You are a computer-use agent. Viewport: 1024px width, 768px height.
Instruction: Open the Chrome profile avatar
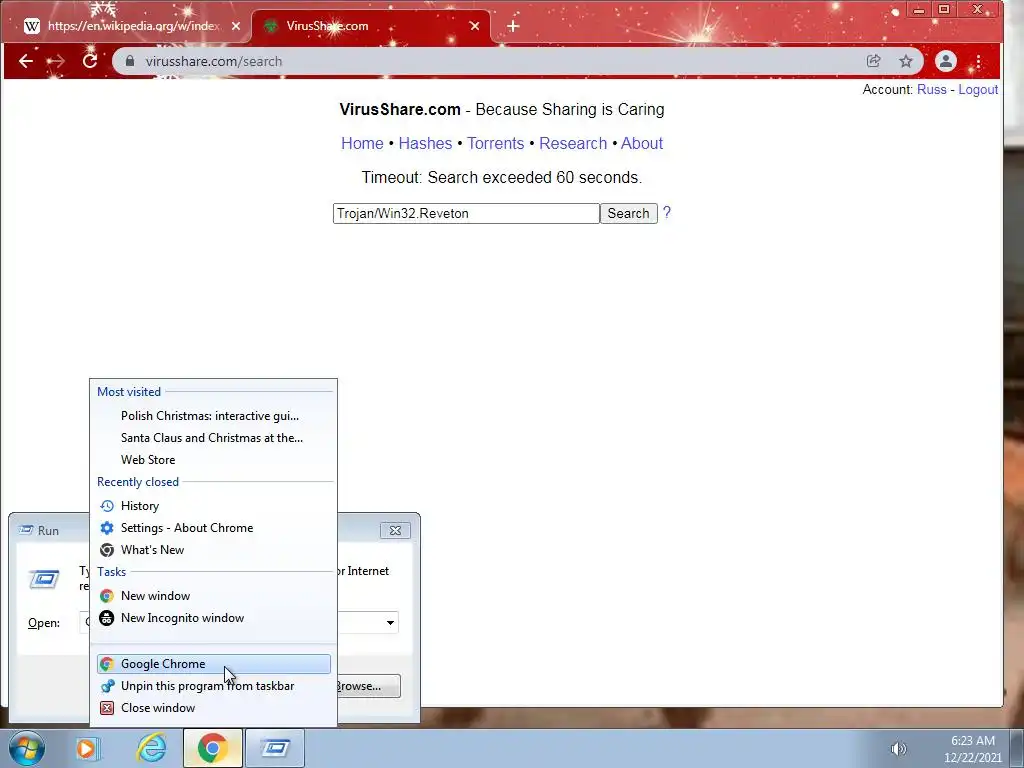pyautogui.click(x=945, y=61)
